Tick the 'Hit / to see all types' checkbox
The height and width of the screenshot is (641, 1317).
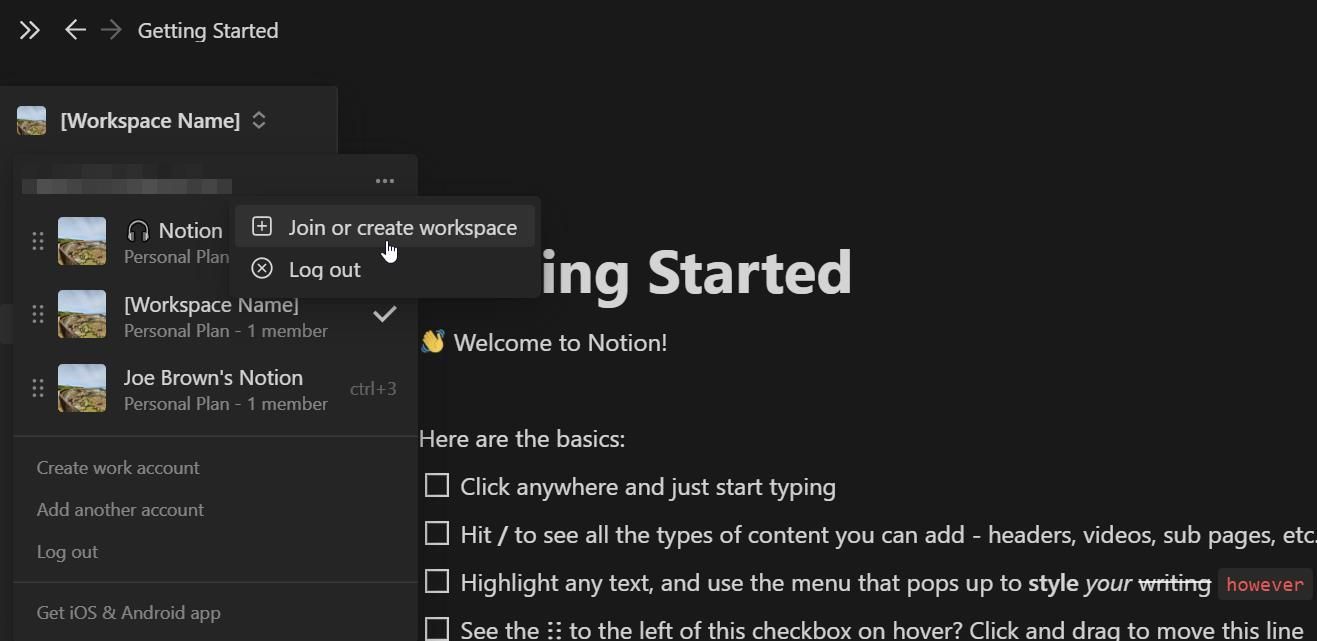437,534
